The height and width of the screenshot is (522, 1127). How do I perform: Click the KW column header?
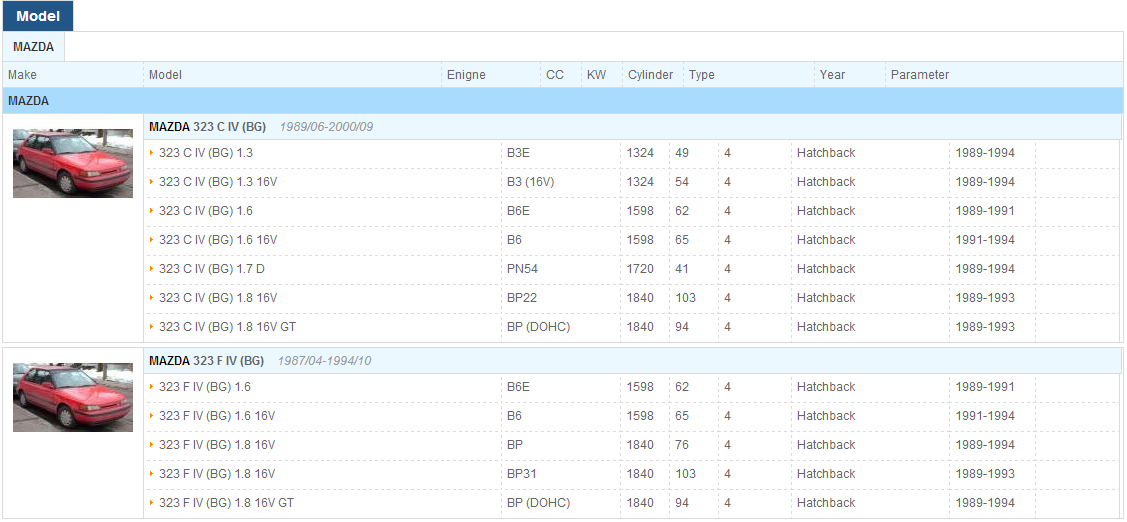(596, 75)
